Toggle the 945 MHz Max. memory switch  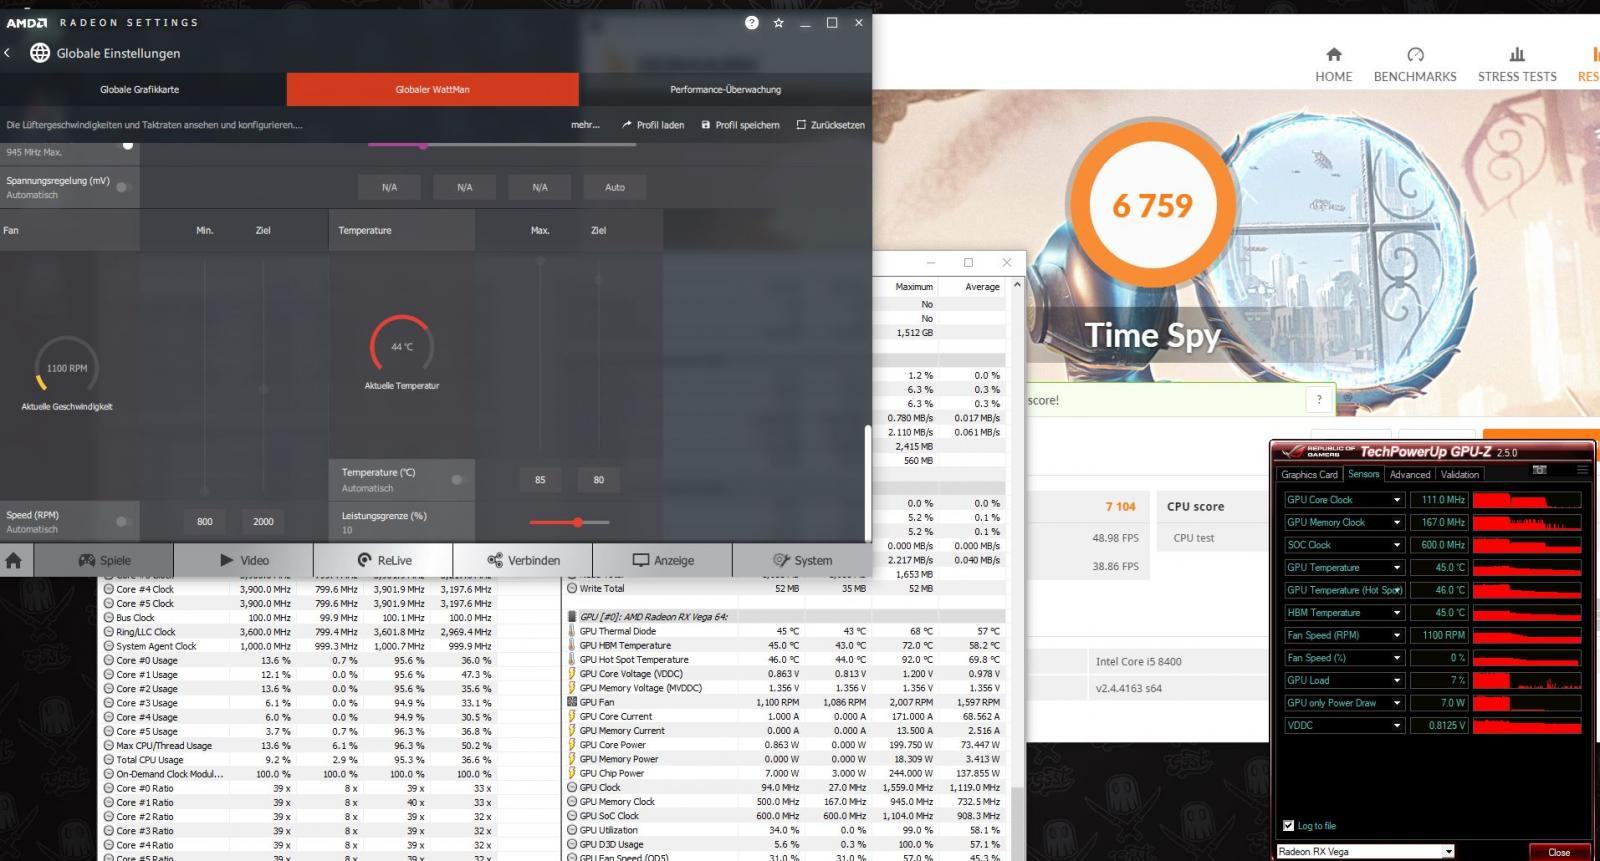(127, 145)
